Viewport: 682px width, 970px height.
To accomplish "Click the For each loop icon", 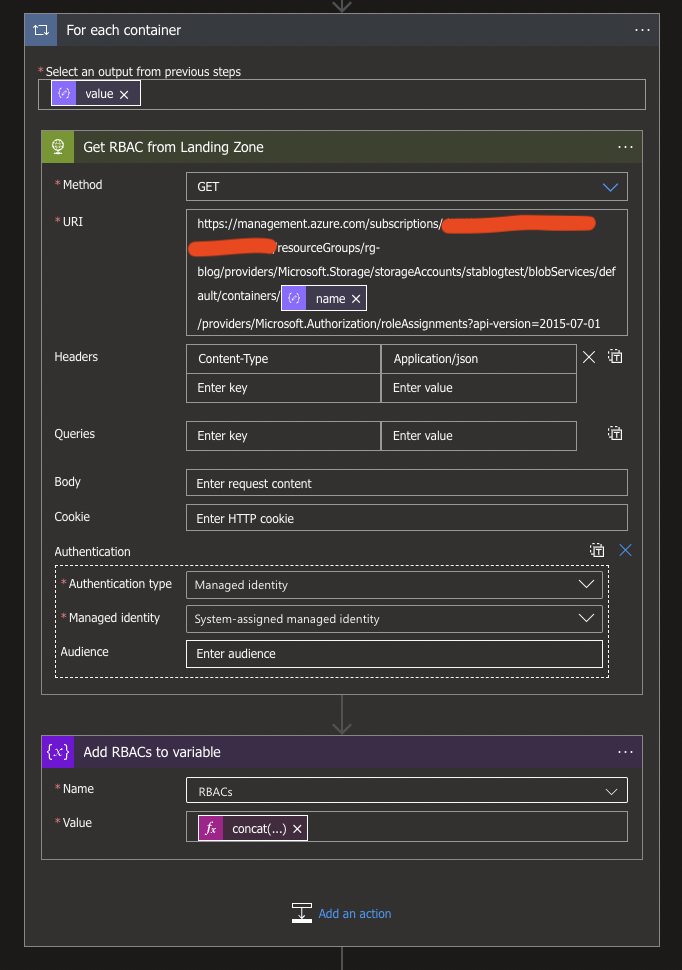I will click(41, 30).
